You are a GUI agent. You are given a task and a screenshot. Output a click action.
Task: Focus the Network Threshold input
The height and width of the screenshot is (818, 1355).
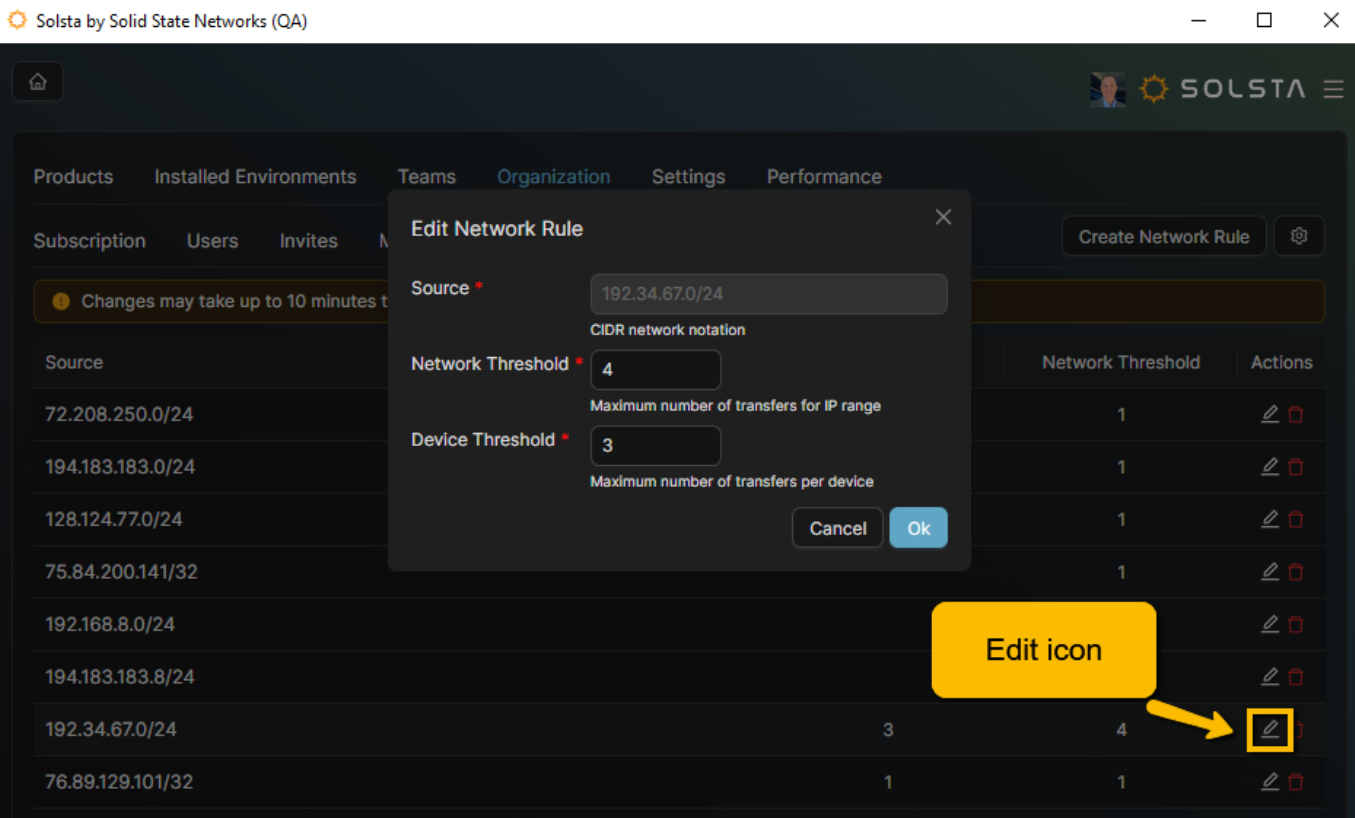coord(656,370)
